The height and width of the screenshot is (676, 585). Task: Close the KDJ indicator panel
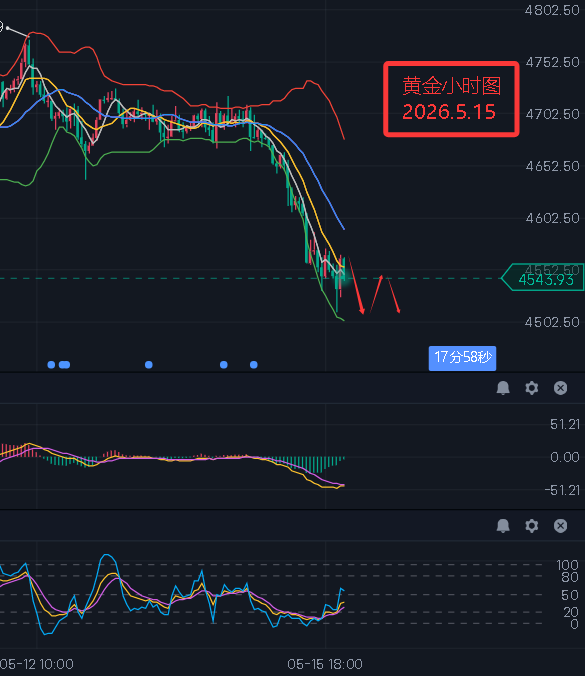(x=560, y=526)
